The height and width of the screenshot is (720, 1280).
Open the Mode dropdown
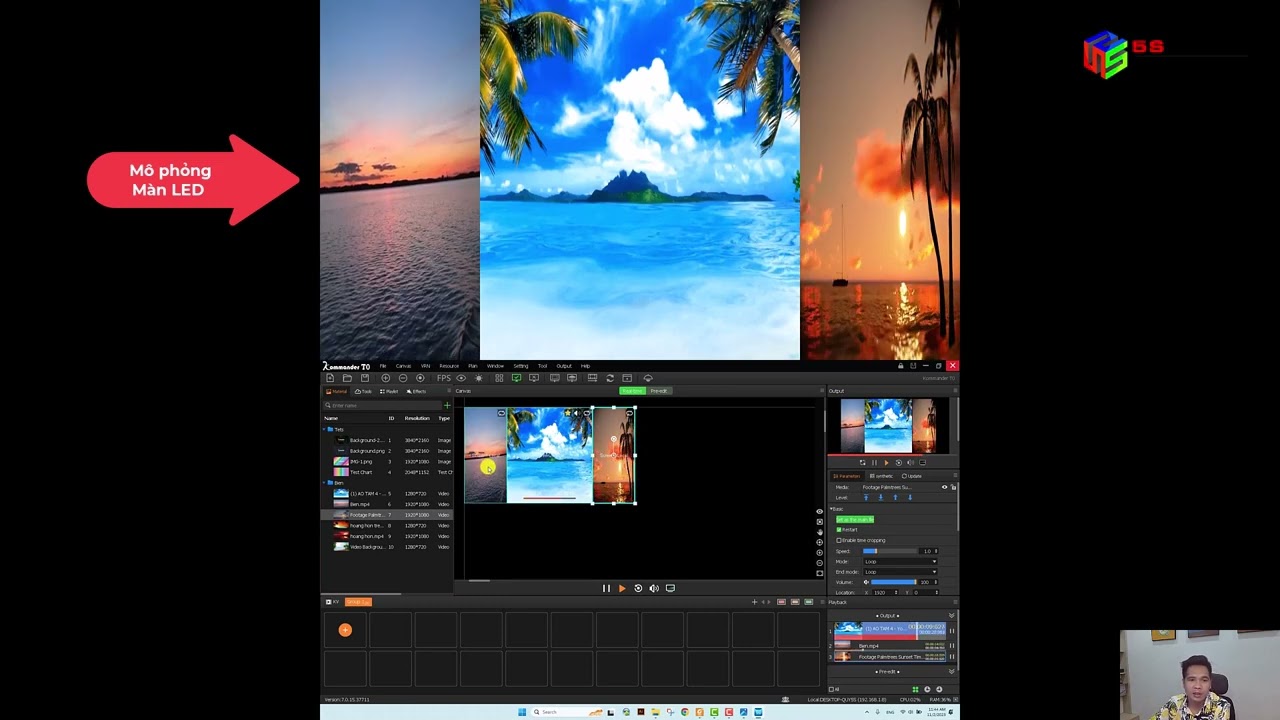(x=900, y=562)
